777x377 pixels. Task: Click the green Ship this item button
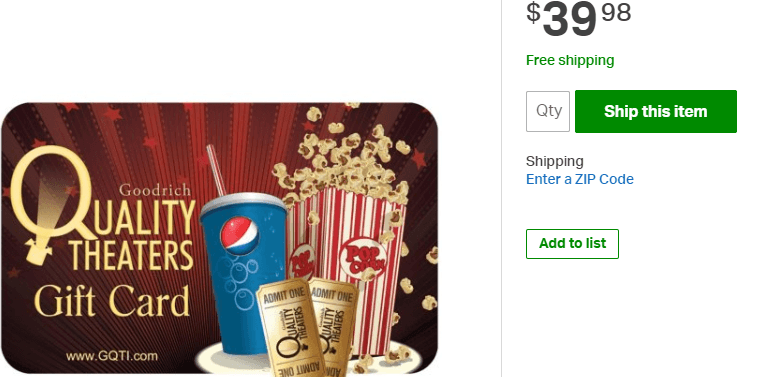pyautogui.click(x=656, y=111)
